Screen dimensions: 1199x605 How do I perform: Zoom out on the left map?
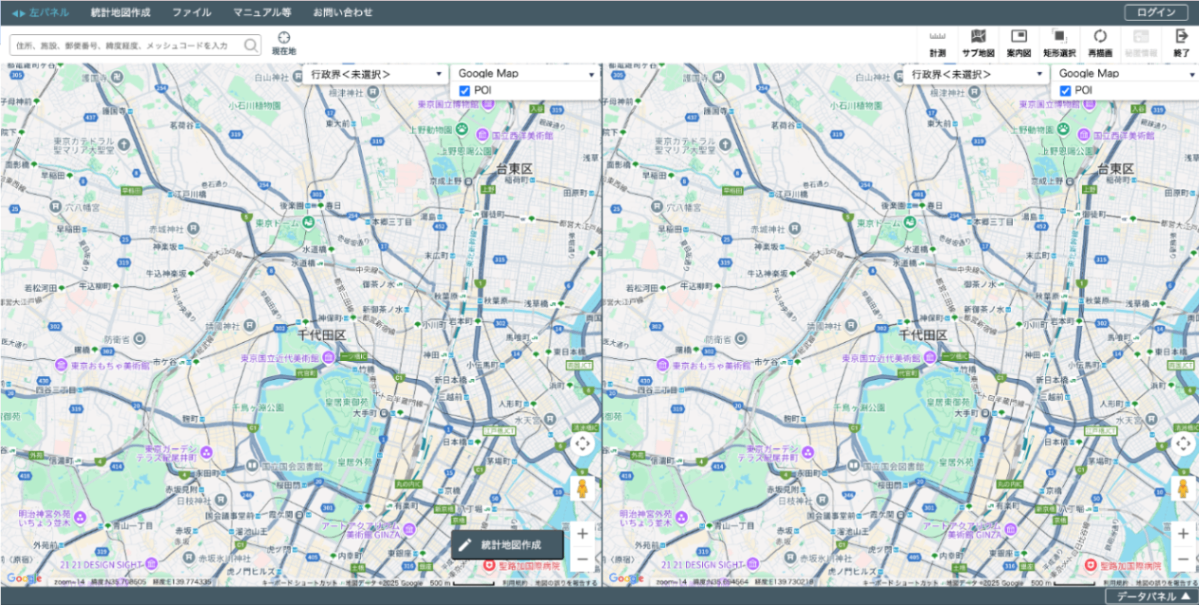(582, 560)
